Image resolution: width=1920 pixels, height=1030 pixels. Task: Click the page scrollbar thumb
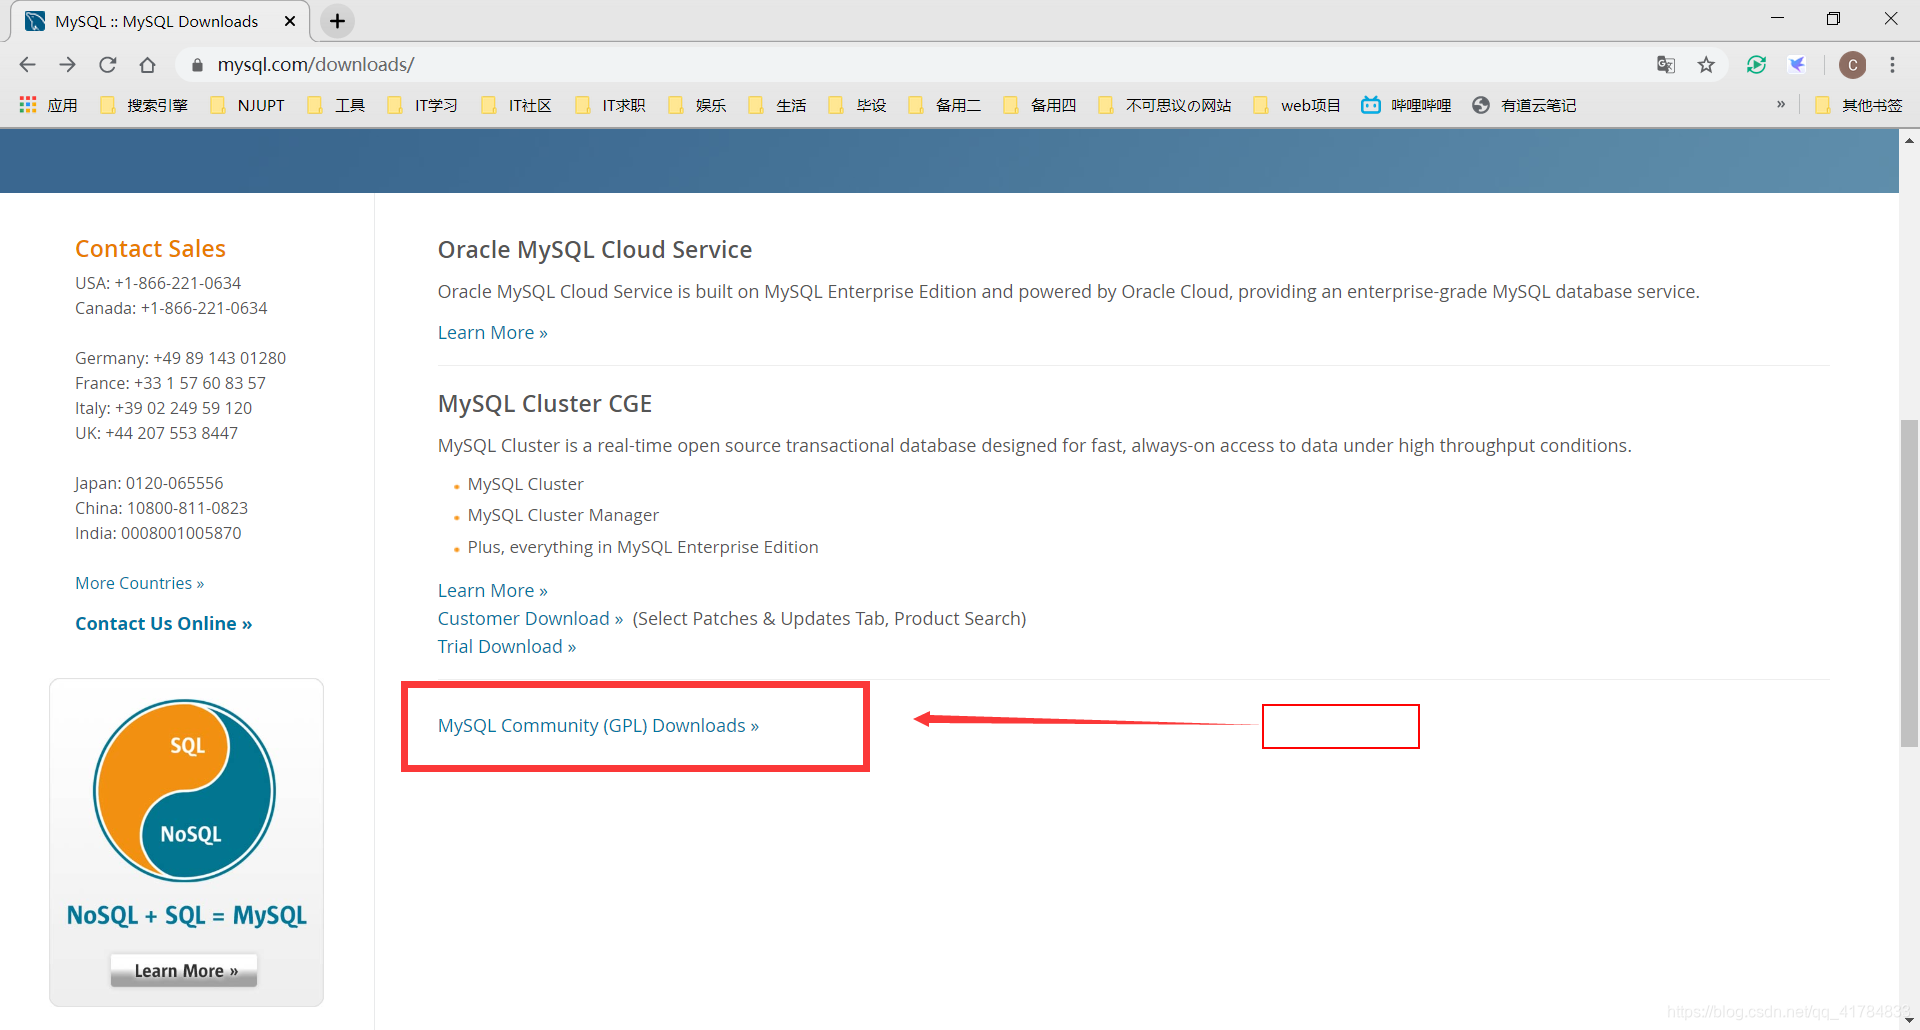point(1909,583)
